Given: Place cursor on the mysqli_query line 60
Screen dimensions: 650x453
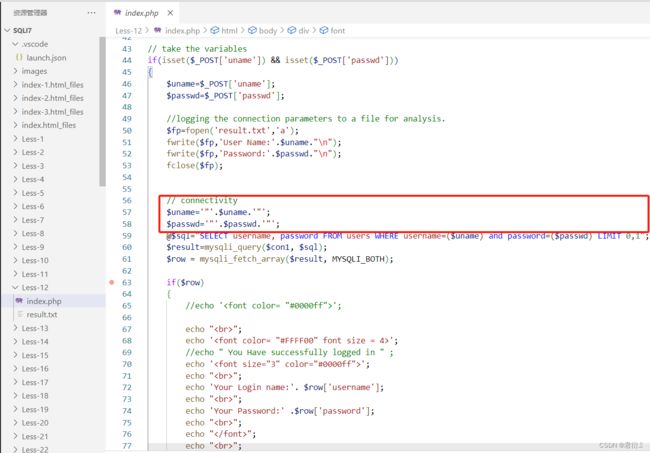Looking at the screenshot, I should [247, 247].
